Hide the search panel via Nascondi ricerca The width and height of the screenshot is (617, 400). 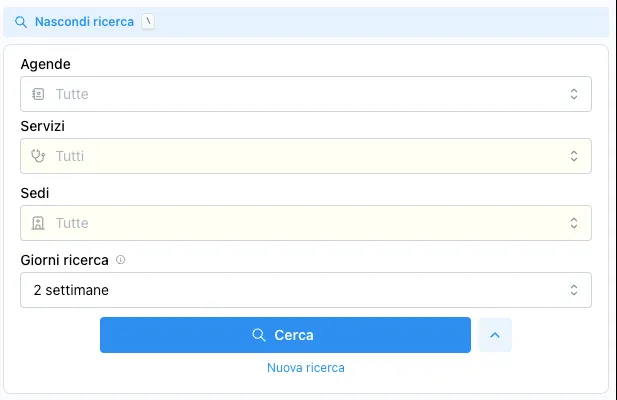point(84,22)
